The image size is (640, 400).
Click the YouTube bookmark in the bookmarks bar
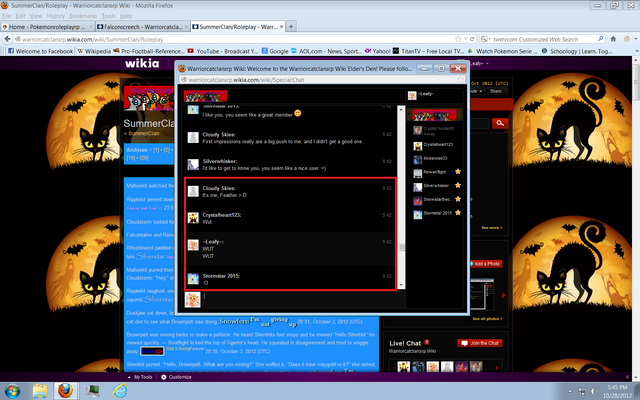point(222,51)
